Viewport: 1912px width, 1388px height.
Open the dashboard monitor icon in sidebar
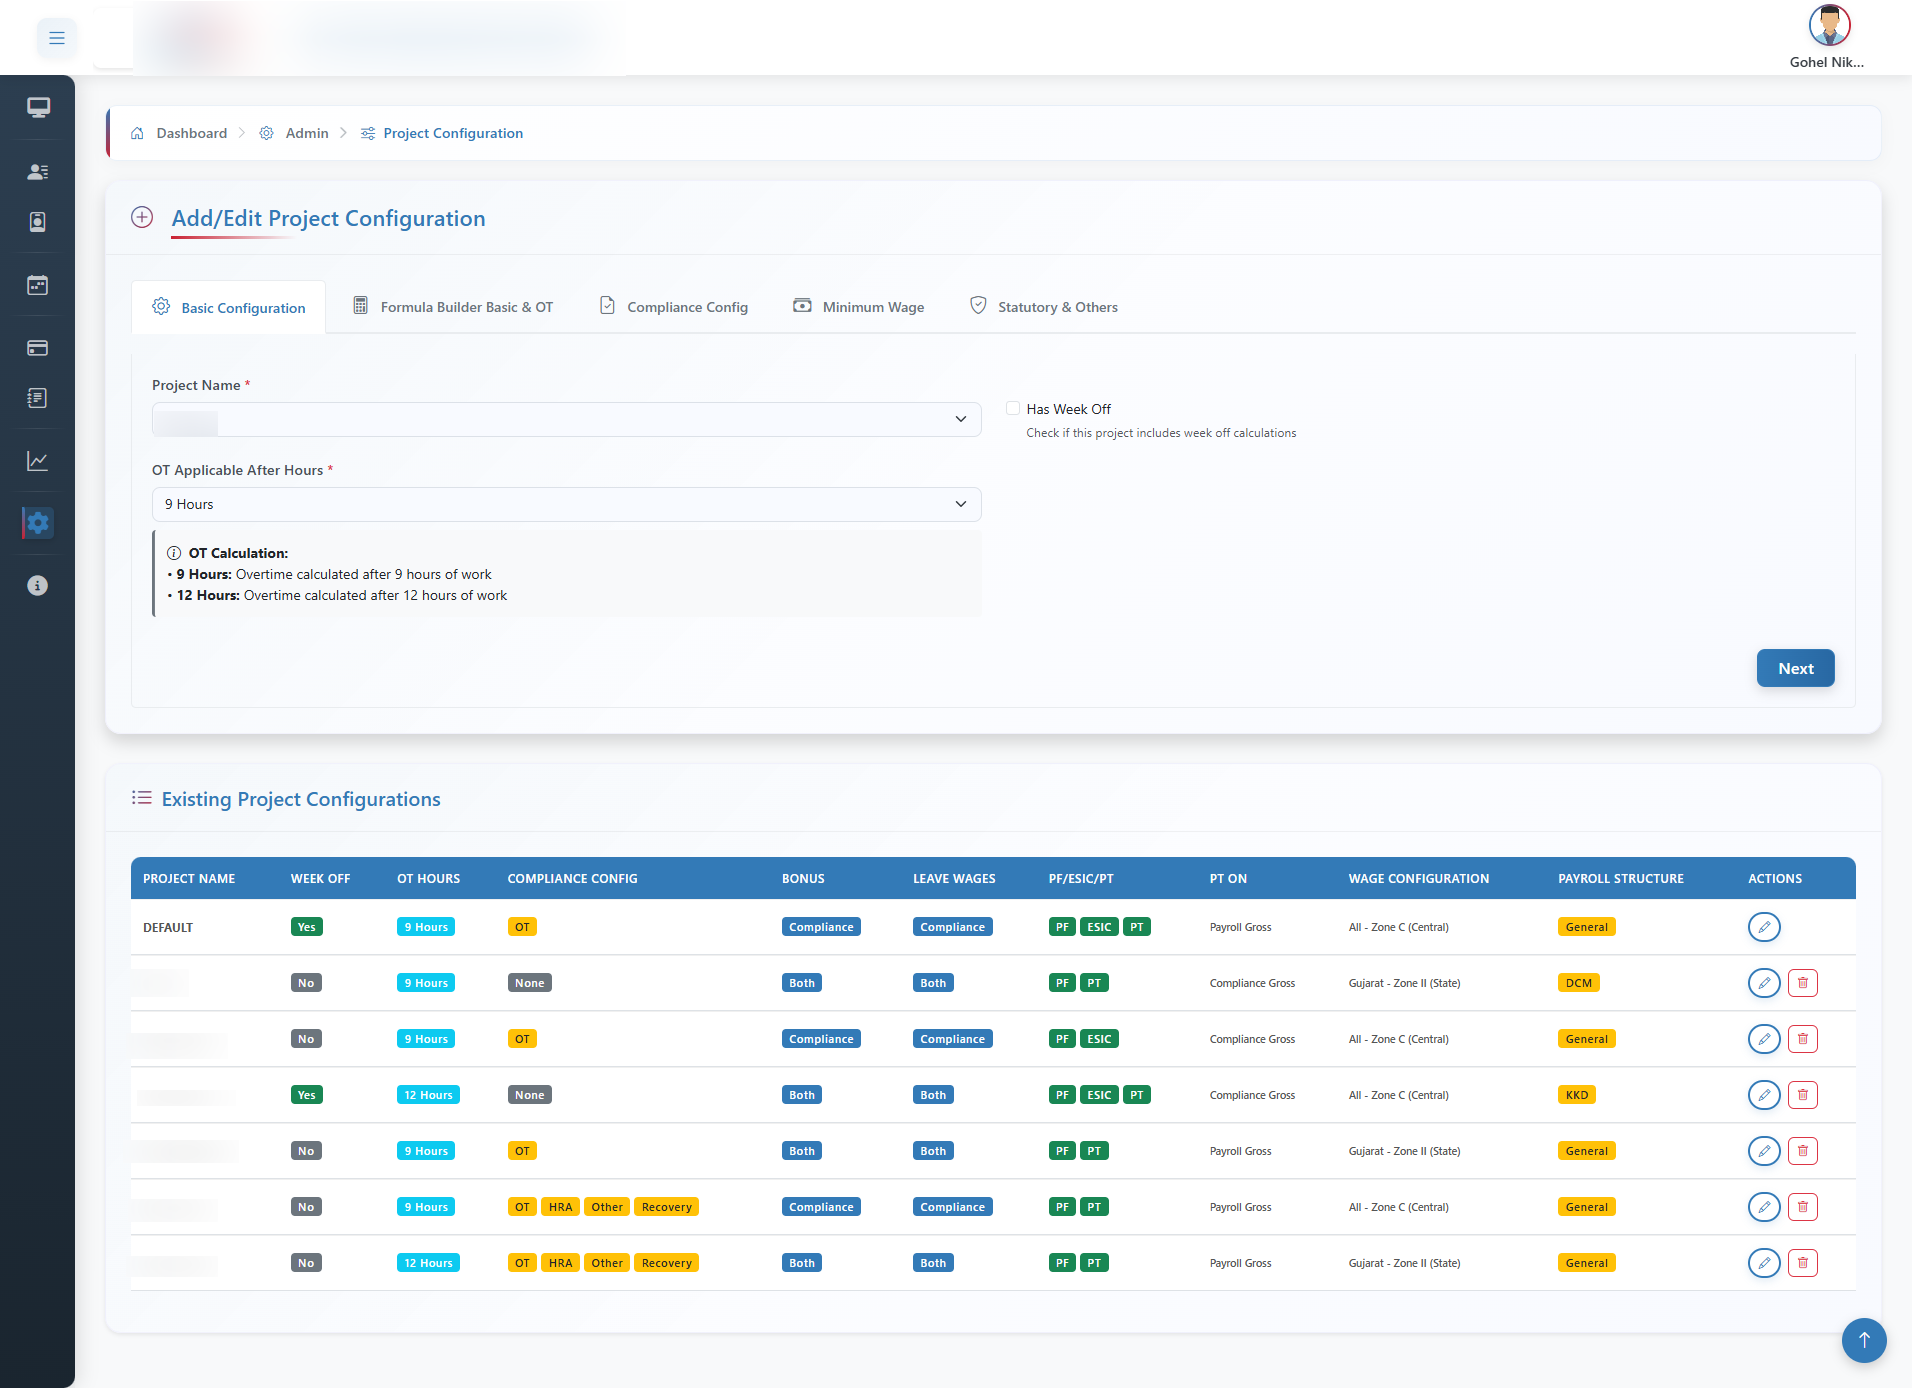[38, 107]
